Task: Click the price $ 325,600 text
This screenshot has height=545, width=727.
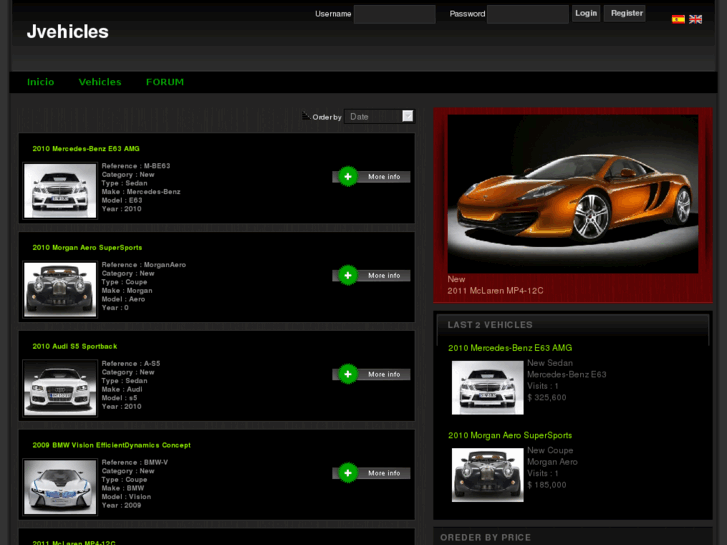Action: [547, 398]
